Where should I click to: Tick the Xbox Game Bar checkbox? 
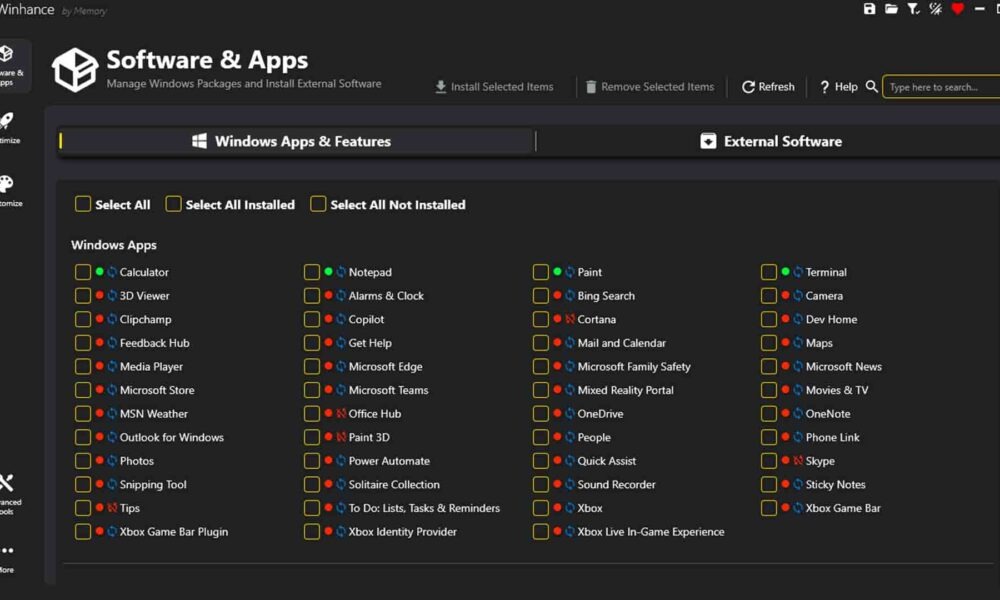769,508
